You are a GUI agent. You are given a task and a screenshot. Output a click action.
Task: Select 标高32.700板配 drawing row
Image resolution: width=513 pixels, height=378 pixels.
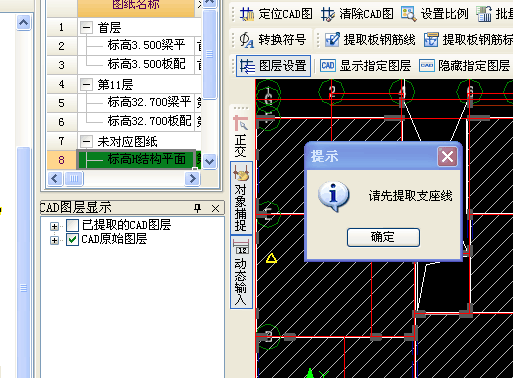click(x=137, y=122)
